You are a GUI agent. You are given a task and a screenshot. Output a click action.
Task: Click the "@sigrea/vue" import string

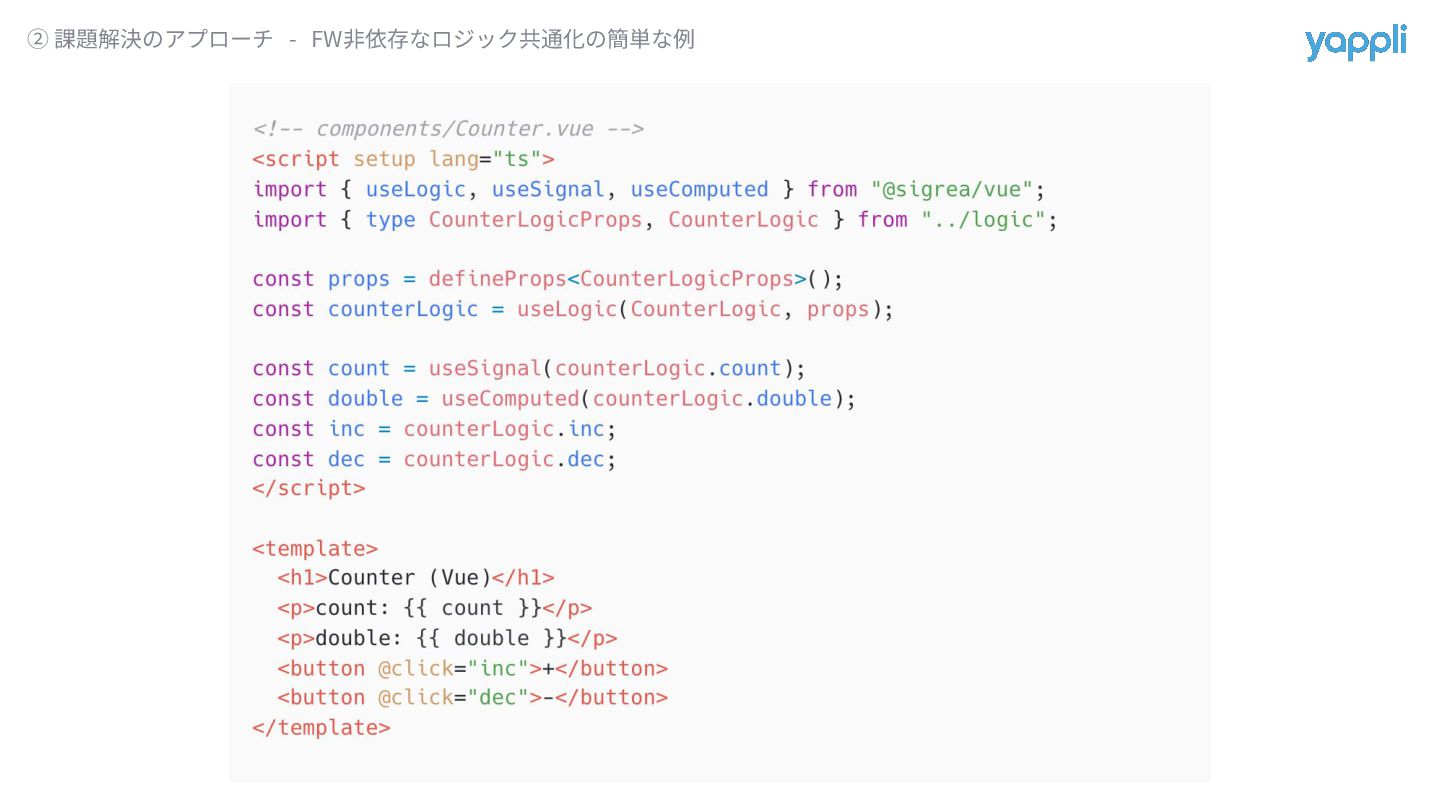tap(951, 189)
